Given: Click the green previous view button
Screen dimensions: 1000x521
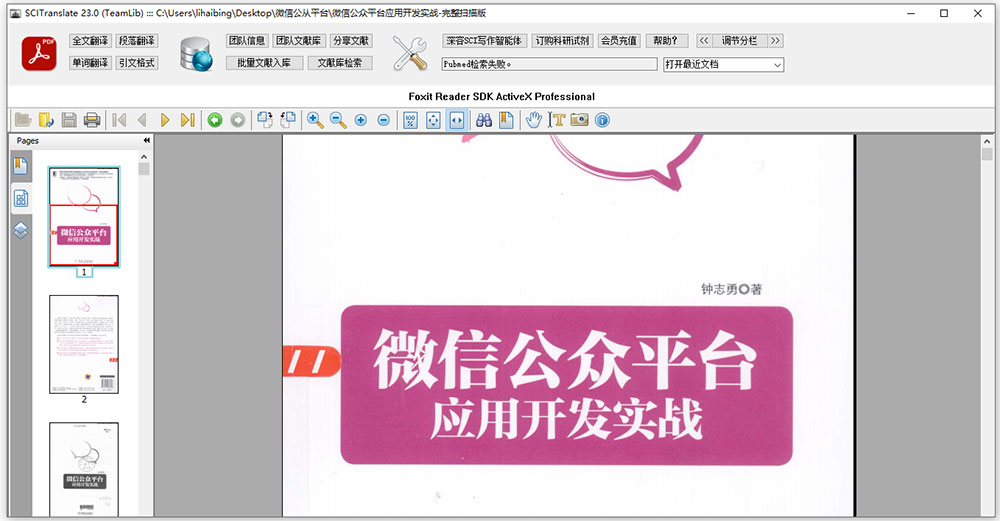Looking at the screenshot, I should pos(215,120).
